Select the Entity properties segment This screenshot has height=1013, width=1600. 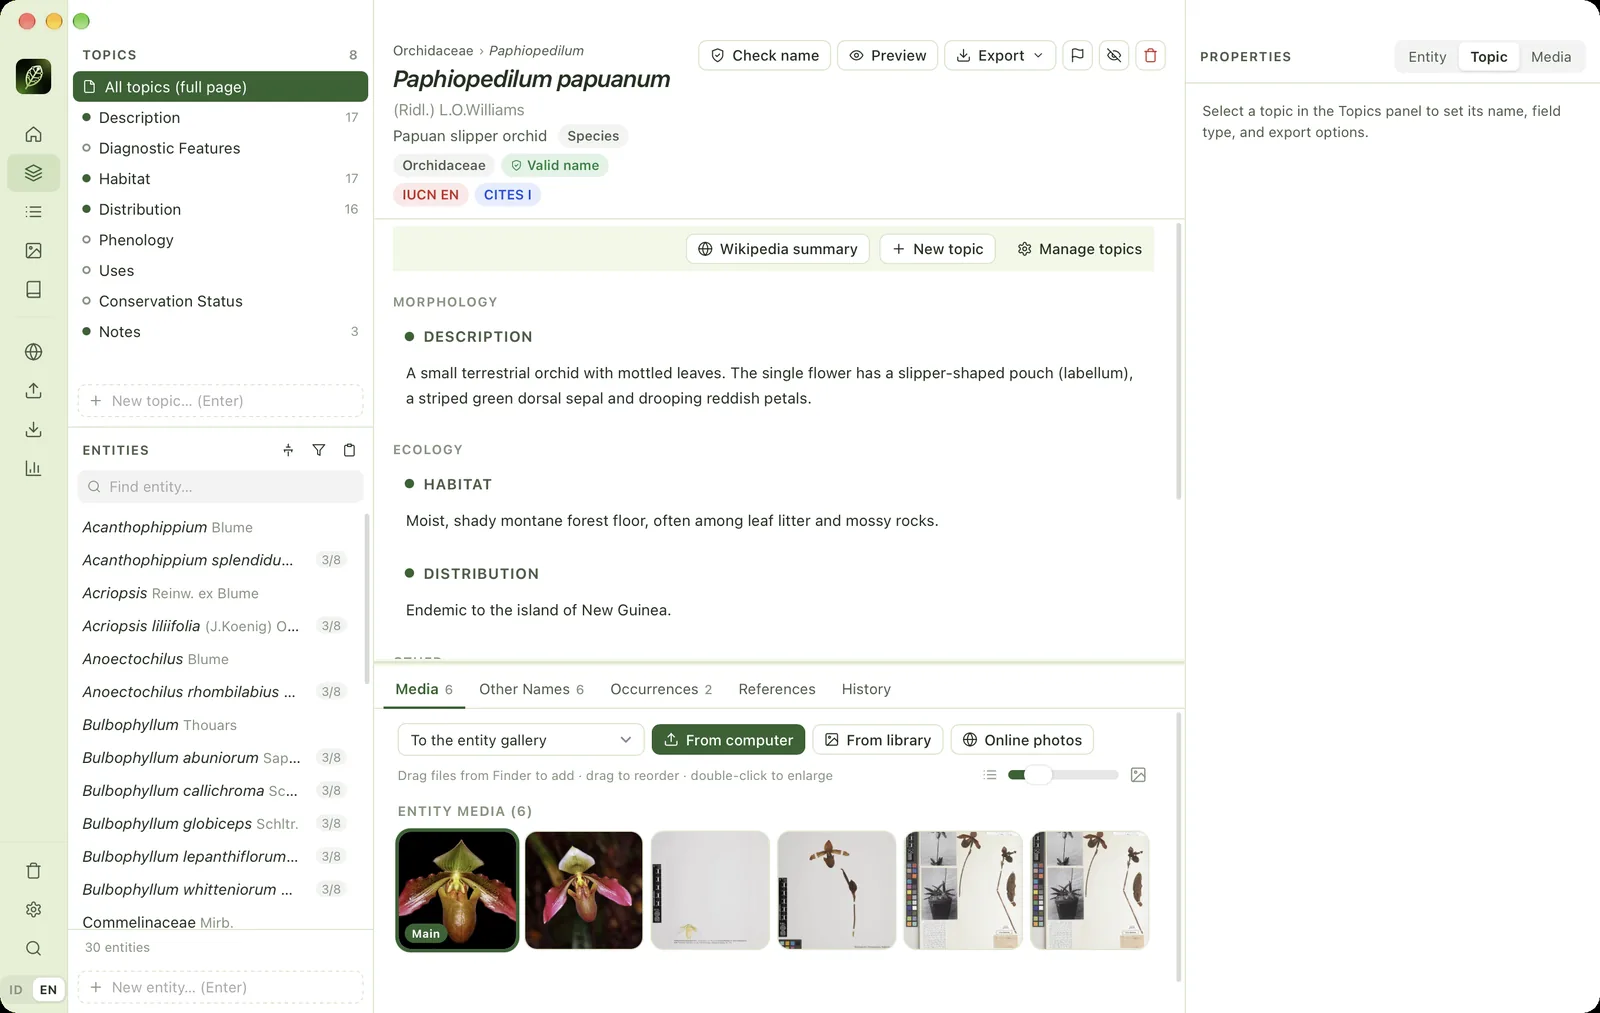click(1427, 57)
